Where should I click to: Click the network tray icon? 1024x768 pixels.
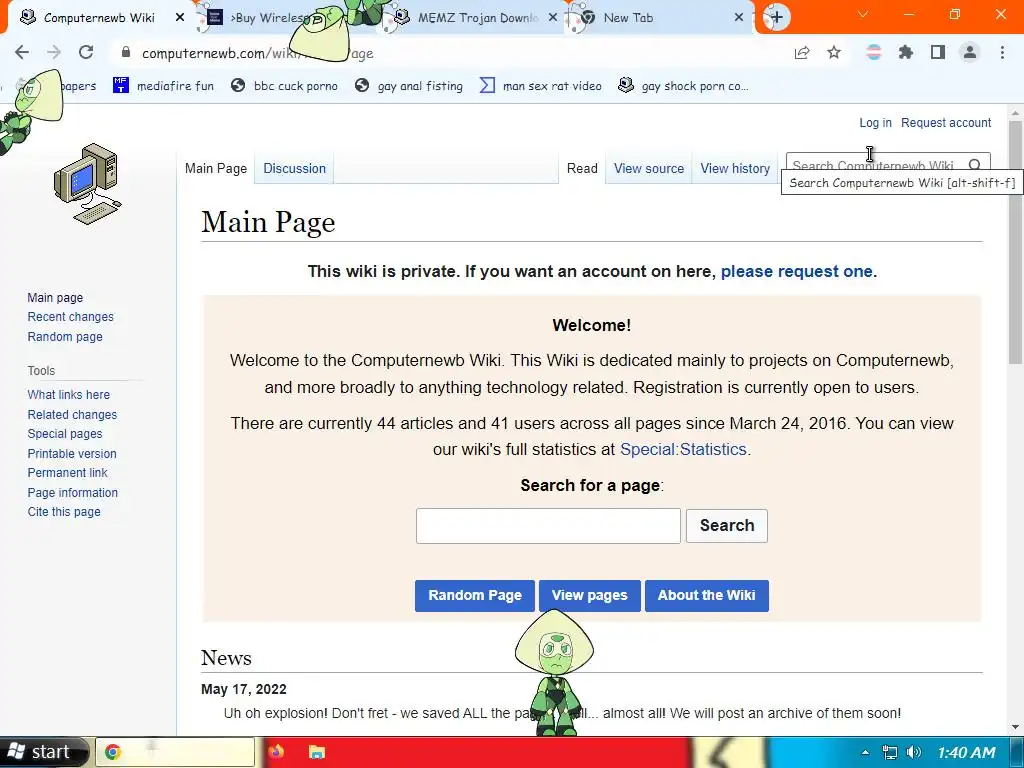tap(889, 752)
